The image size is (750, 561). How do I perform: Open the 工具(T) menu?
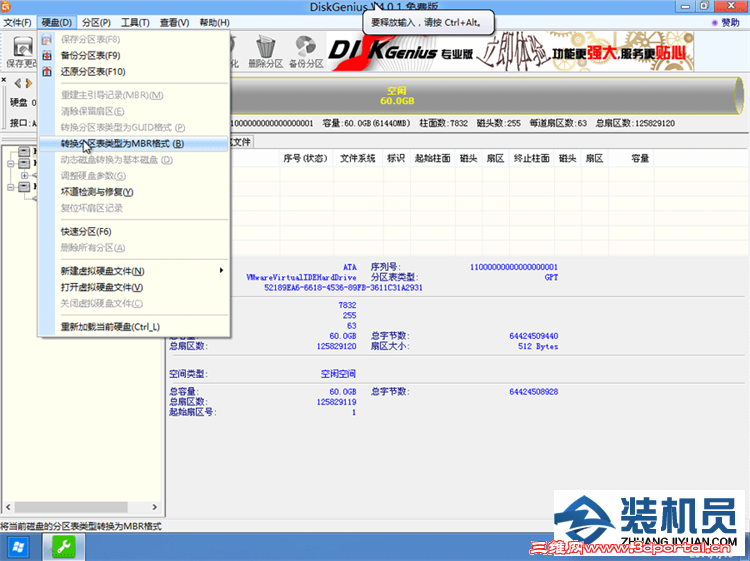pyautogui.click(x=135, y=22)
